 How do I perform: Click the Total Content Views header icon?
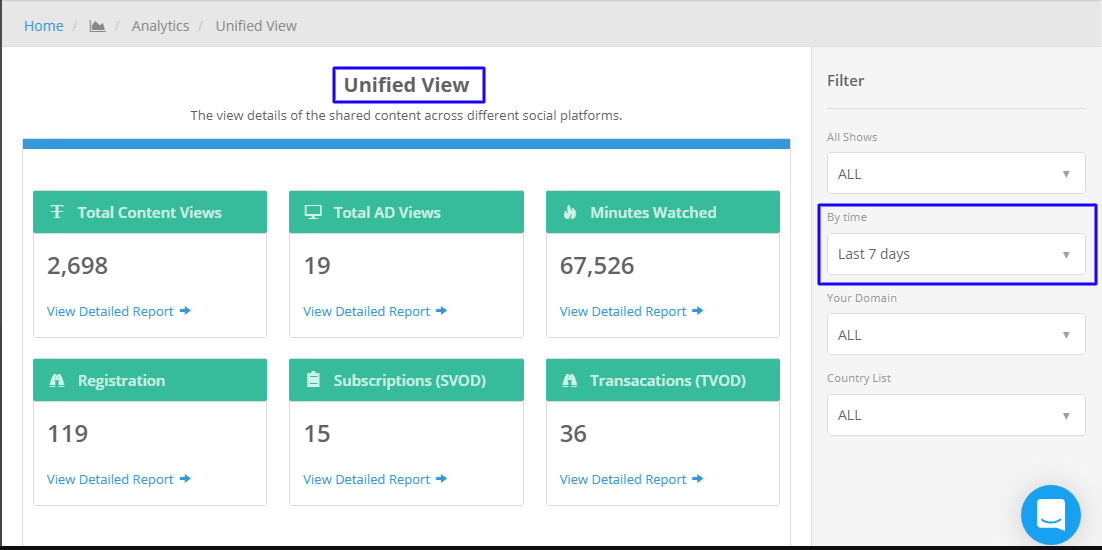click(x=57, y=212)
